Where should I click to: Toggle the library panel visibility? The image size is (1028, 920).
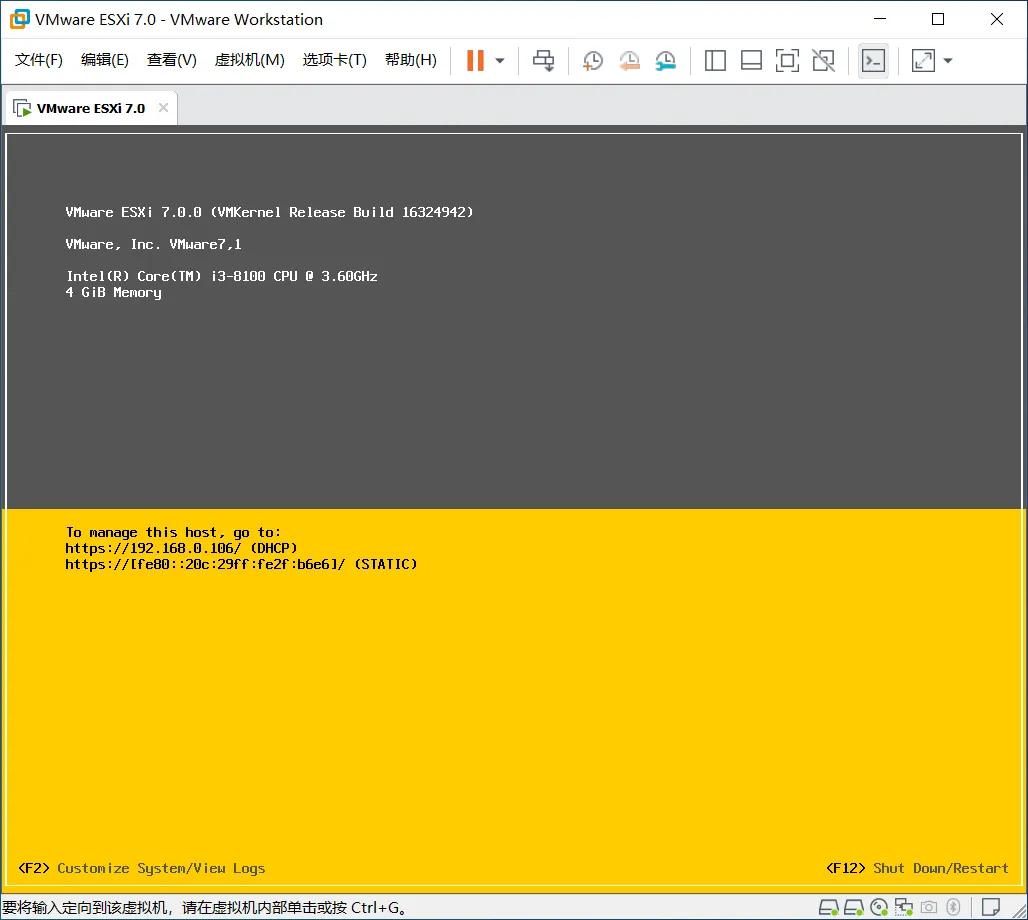pos(715,60)
